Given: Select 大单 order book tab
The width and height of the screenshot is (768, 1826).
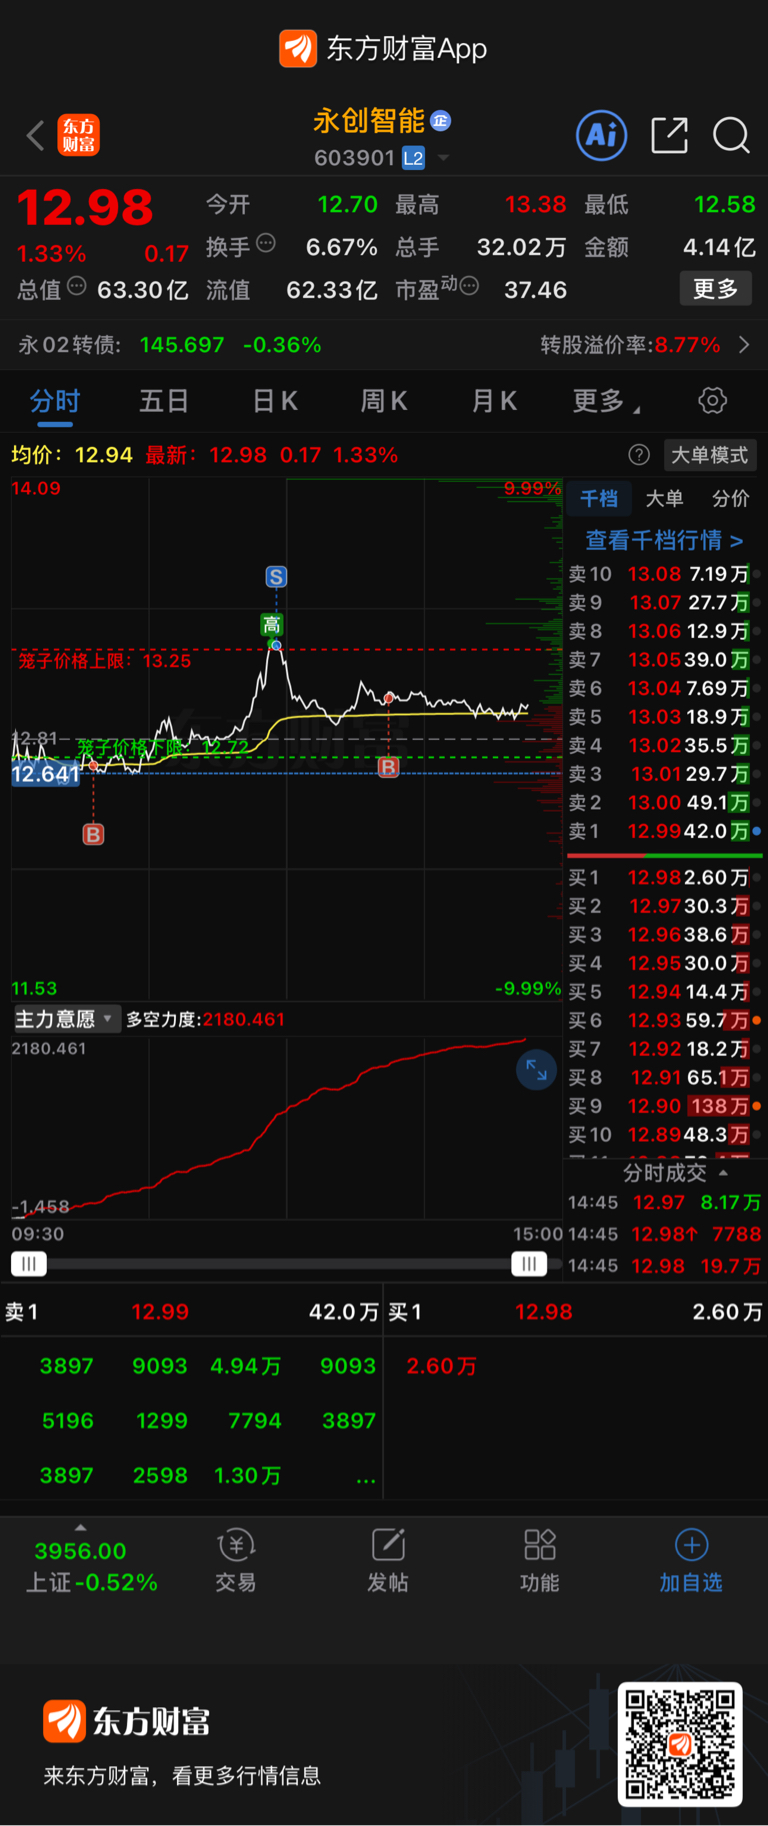Looking at the screenshot, I should (x=664, y=498).
